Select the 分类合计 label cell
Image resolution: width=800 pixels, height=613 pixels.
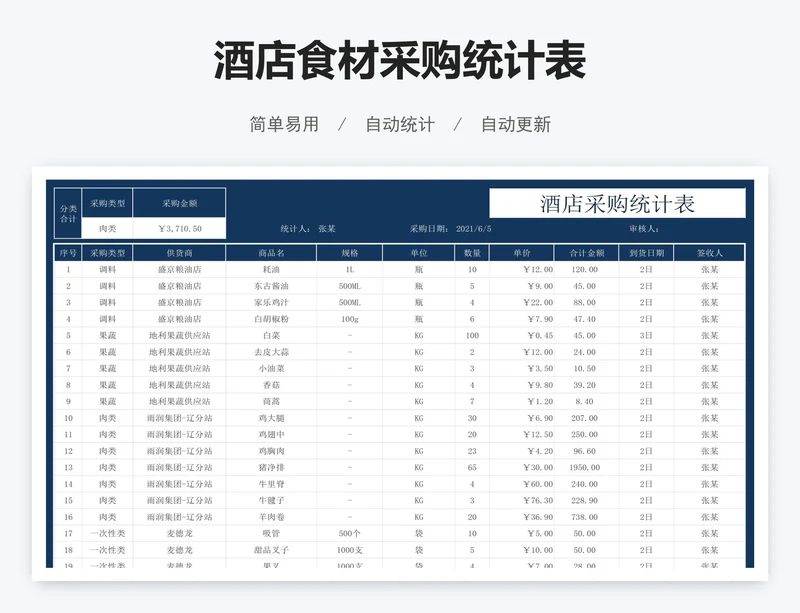pos(68,213)
